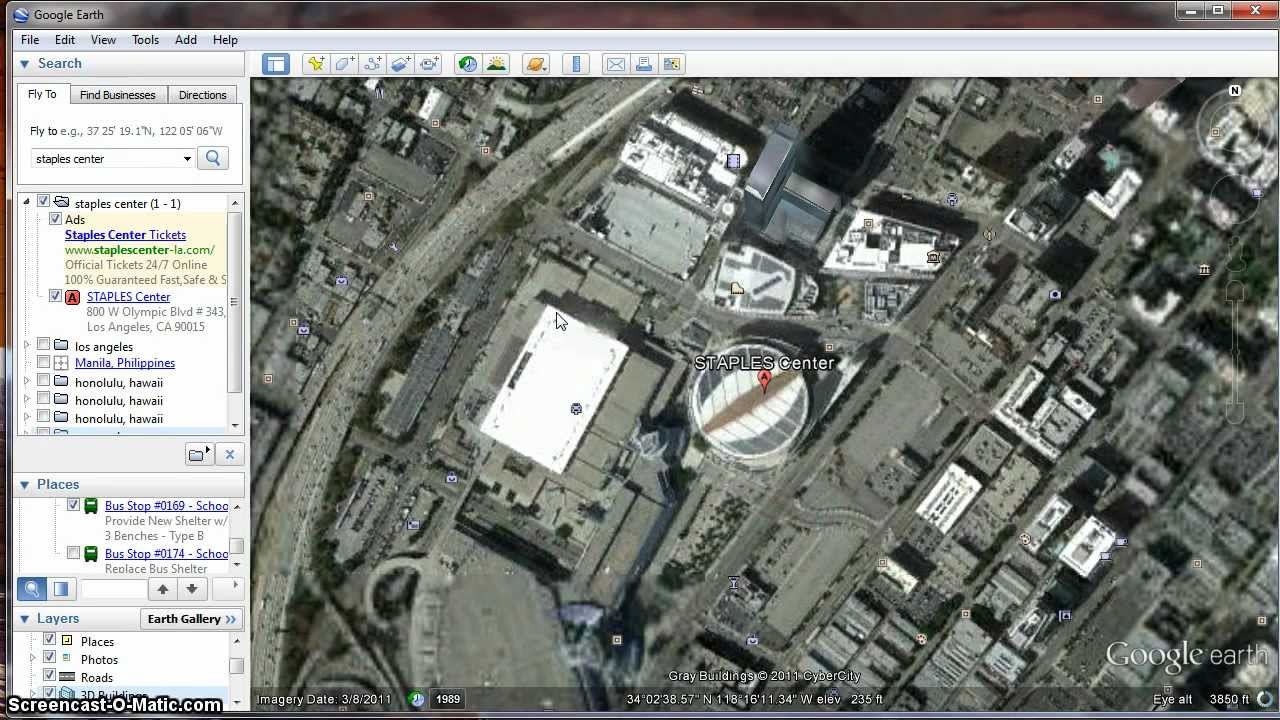Click the north N compass indicator

1235,91
